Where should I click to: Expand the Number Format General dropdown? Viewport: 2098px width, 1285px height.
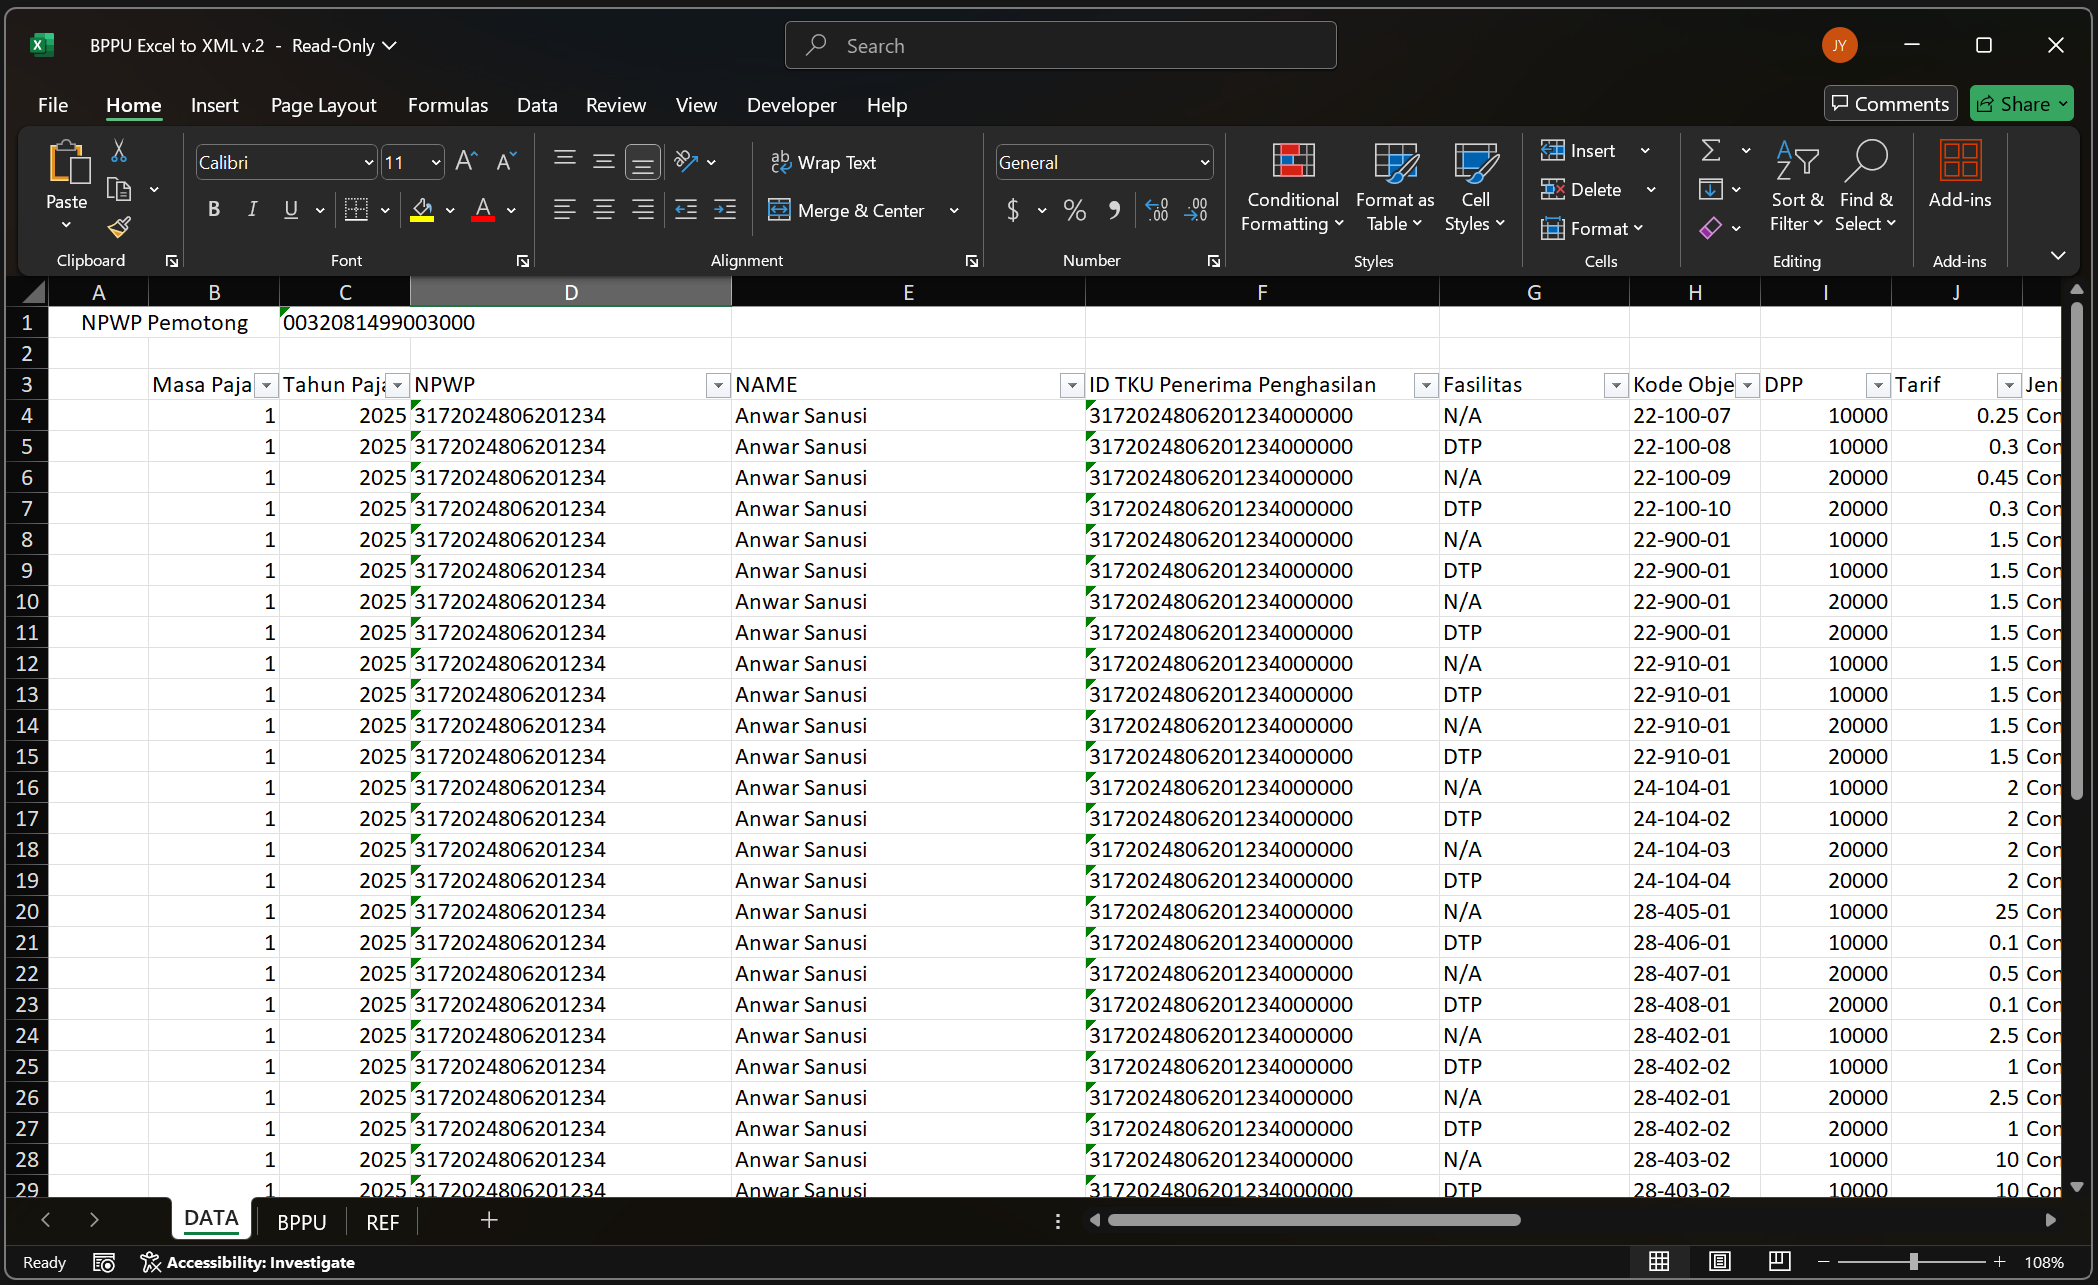point(1204,162)
